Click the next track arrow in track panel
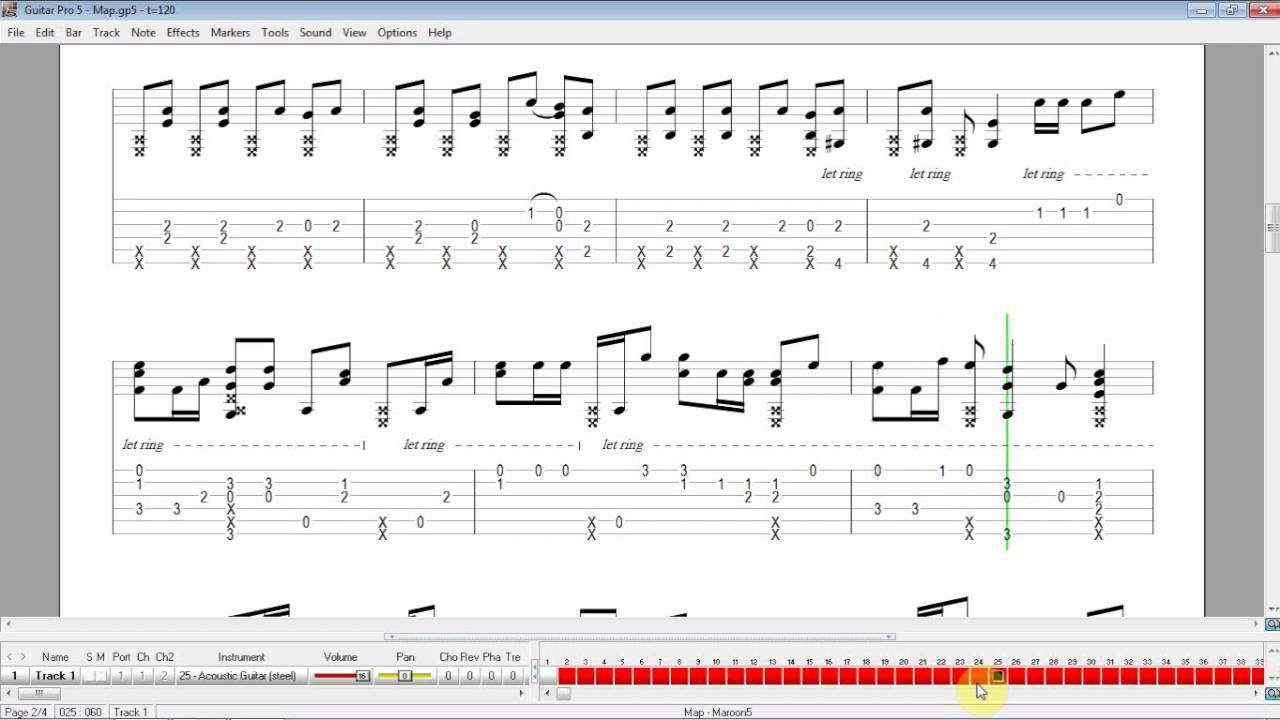This screenshot has width=1280, height=720. coord(23,657)
